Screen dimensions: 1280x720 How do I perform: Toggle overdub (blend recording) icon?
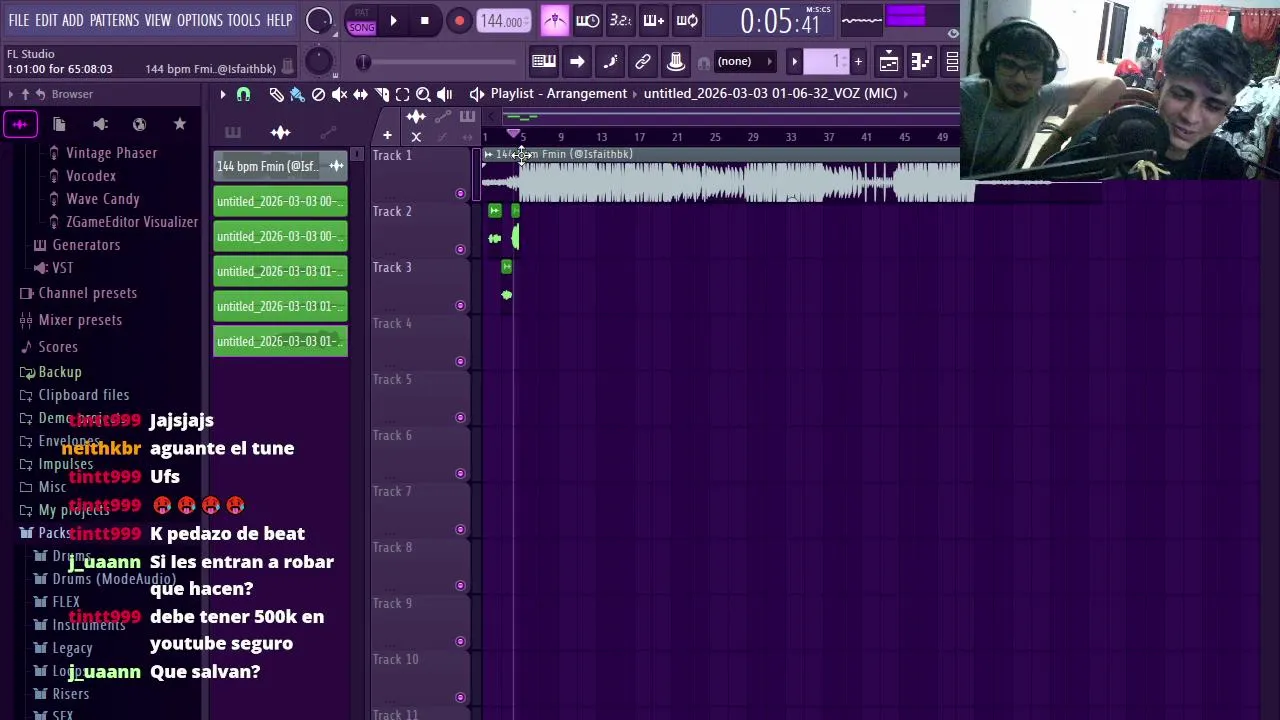point(653,20)
